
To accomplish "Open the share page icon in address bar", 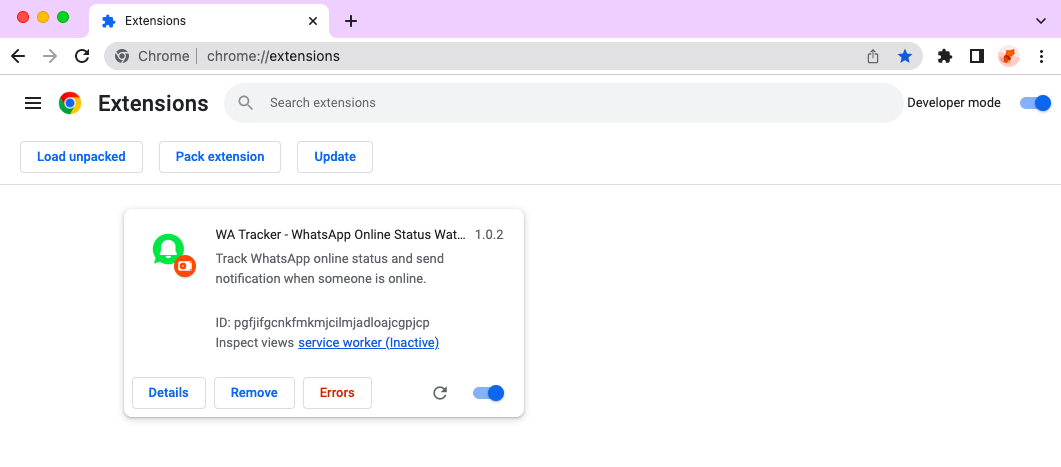I will point(873,56).
